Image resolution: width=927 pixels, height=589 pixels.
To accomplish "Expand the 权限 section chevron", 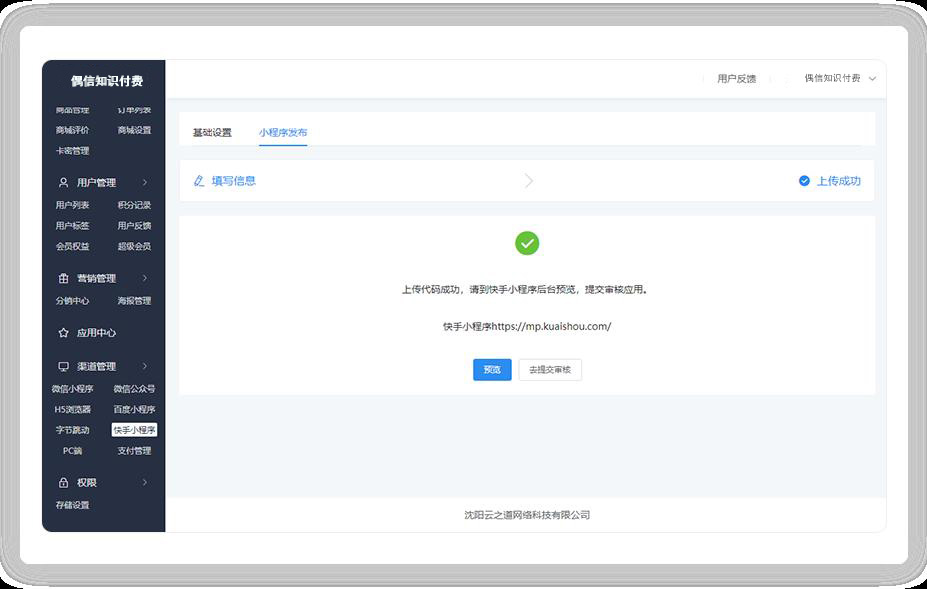I will coord(145,483).
